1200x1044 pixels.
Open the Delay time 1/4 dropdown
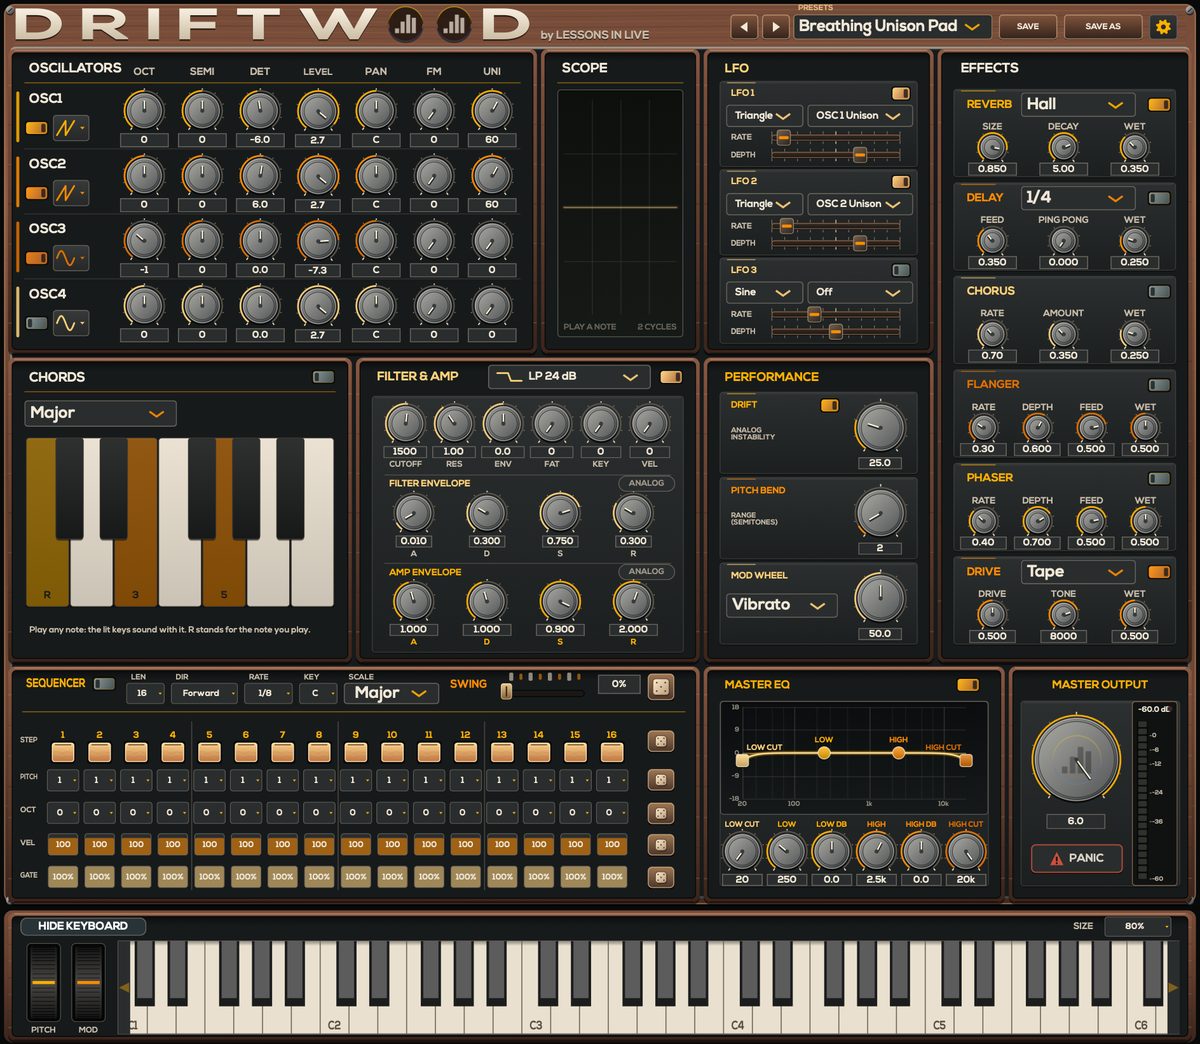click(1077, 198)
